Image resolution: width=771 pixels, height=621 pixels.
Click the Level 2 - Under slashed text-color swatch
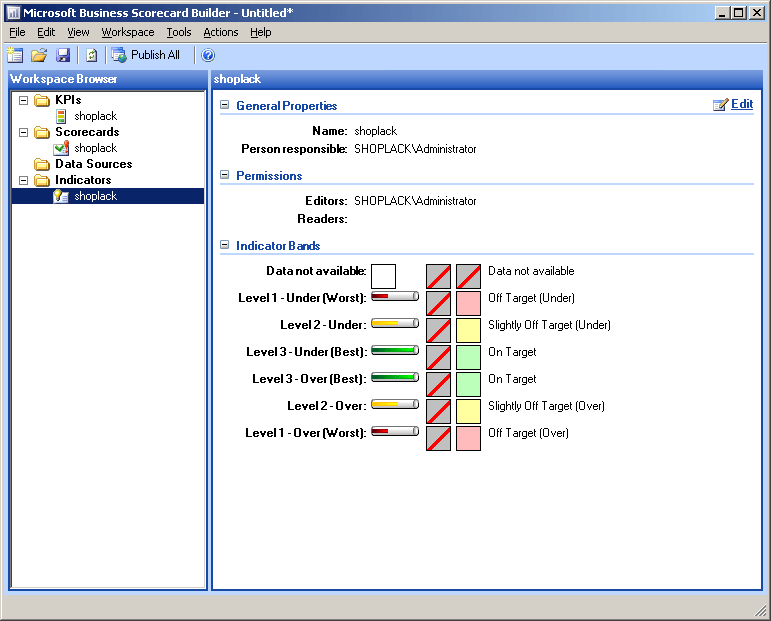pyautogui.click(x=439, y=330)
